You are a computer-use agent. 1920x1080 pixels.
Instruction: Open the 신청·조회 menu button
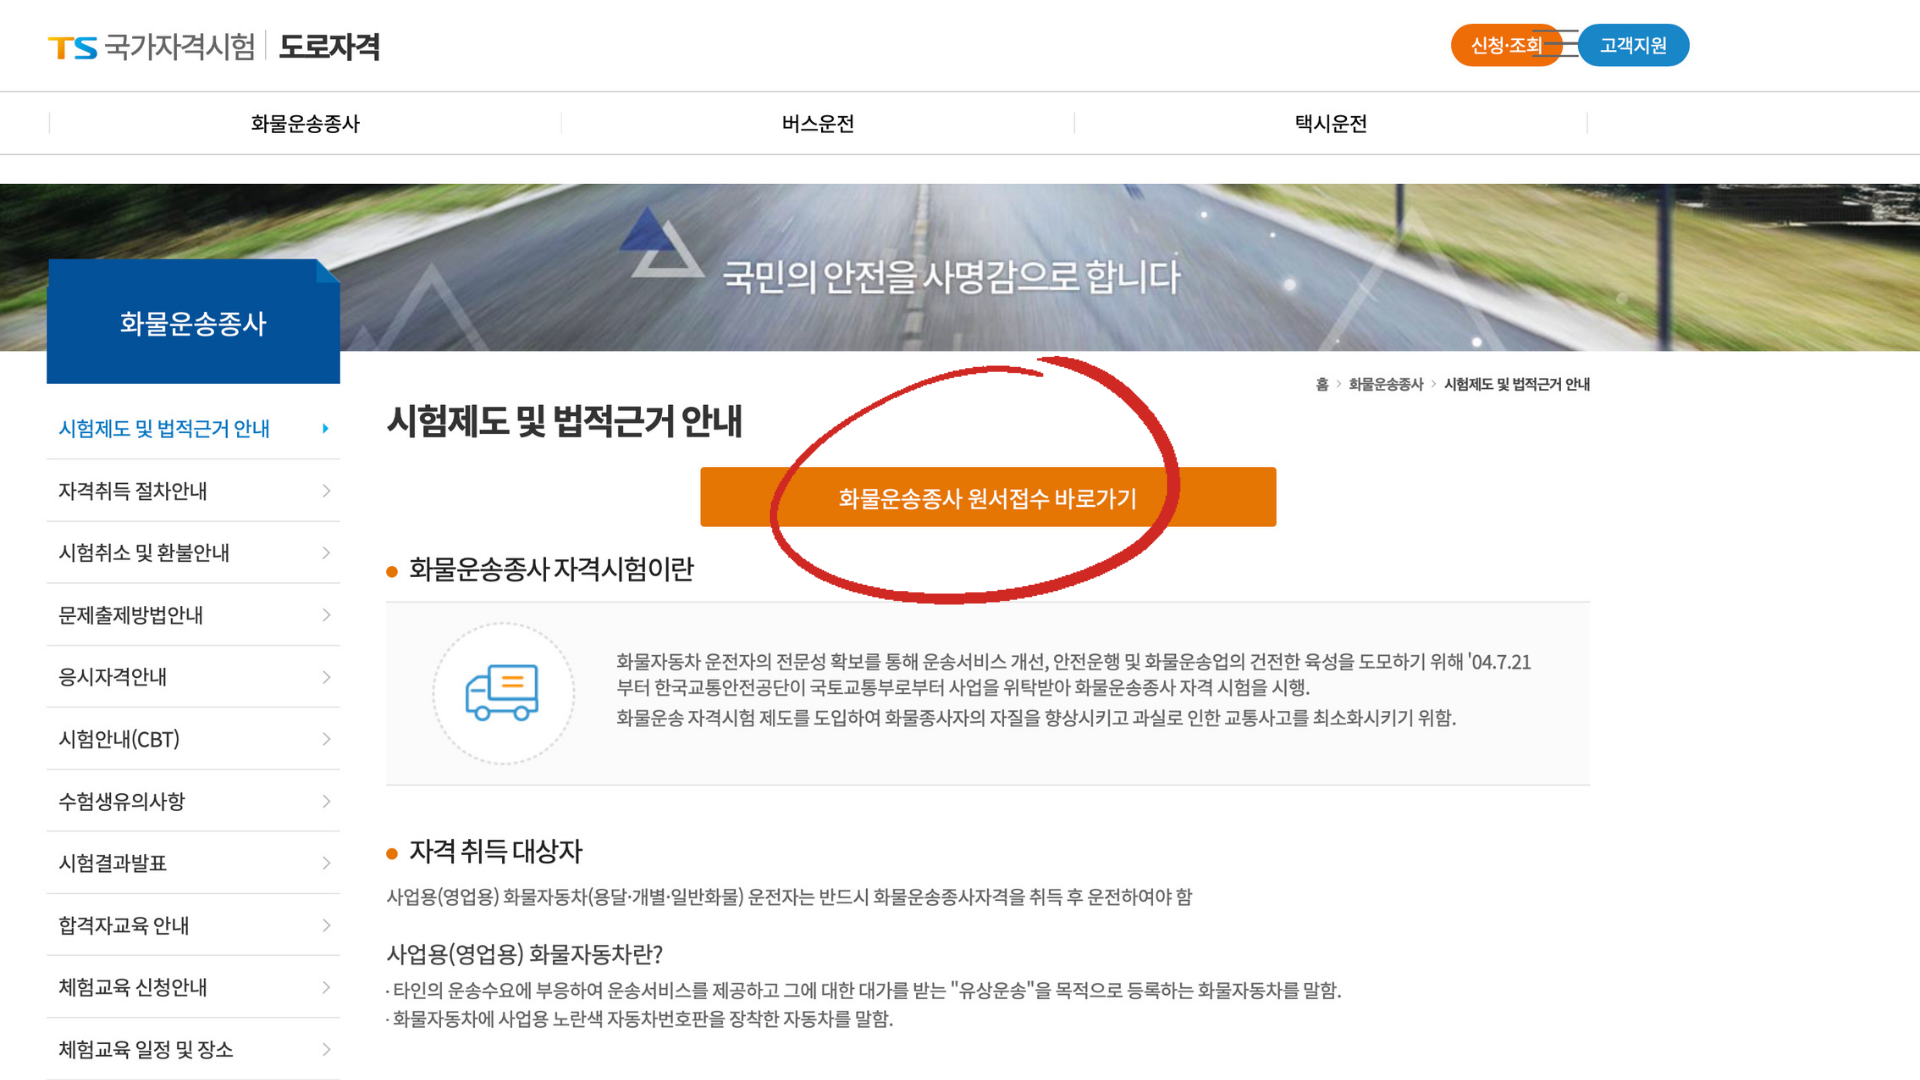pos(1506,45)
